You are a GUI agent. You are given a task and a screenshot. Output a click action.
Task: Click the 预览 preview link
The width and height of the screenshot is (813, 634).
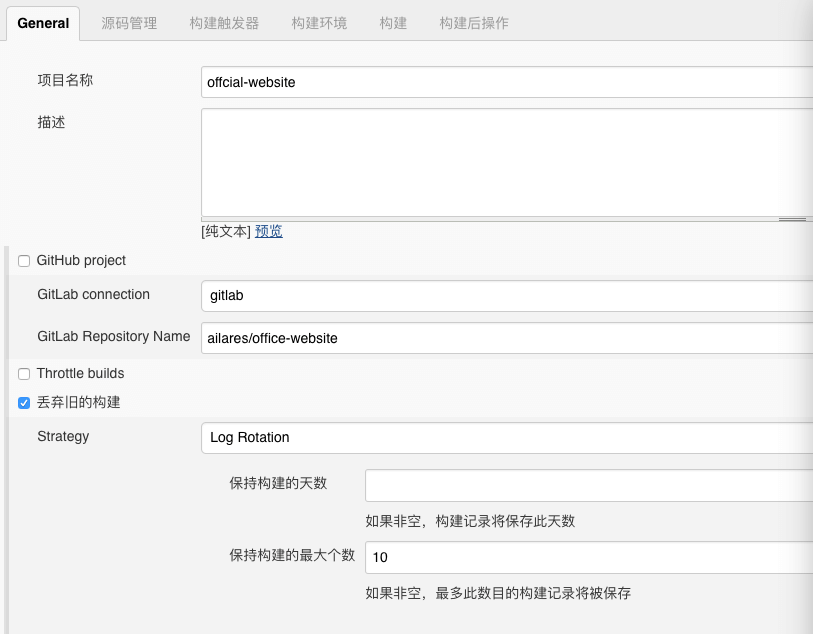point(269,231)
